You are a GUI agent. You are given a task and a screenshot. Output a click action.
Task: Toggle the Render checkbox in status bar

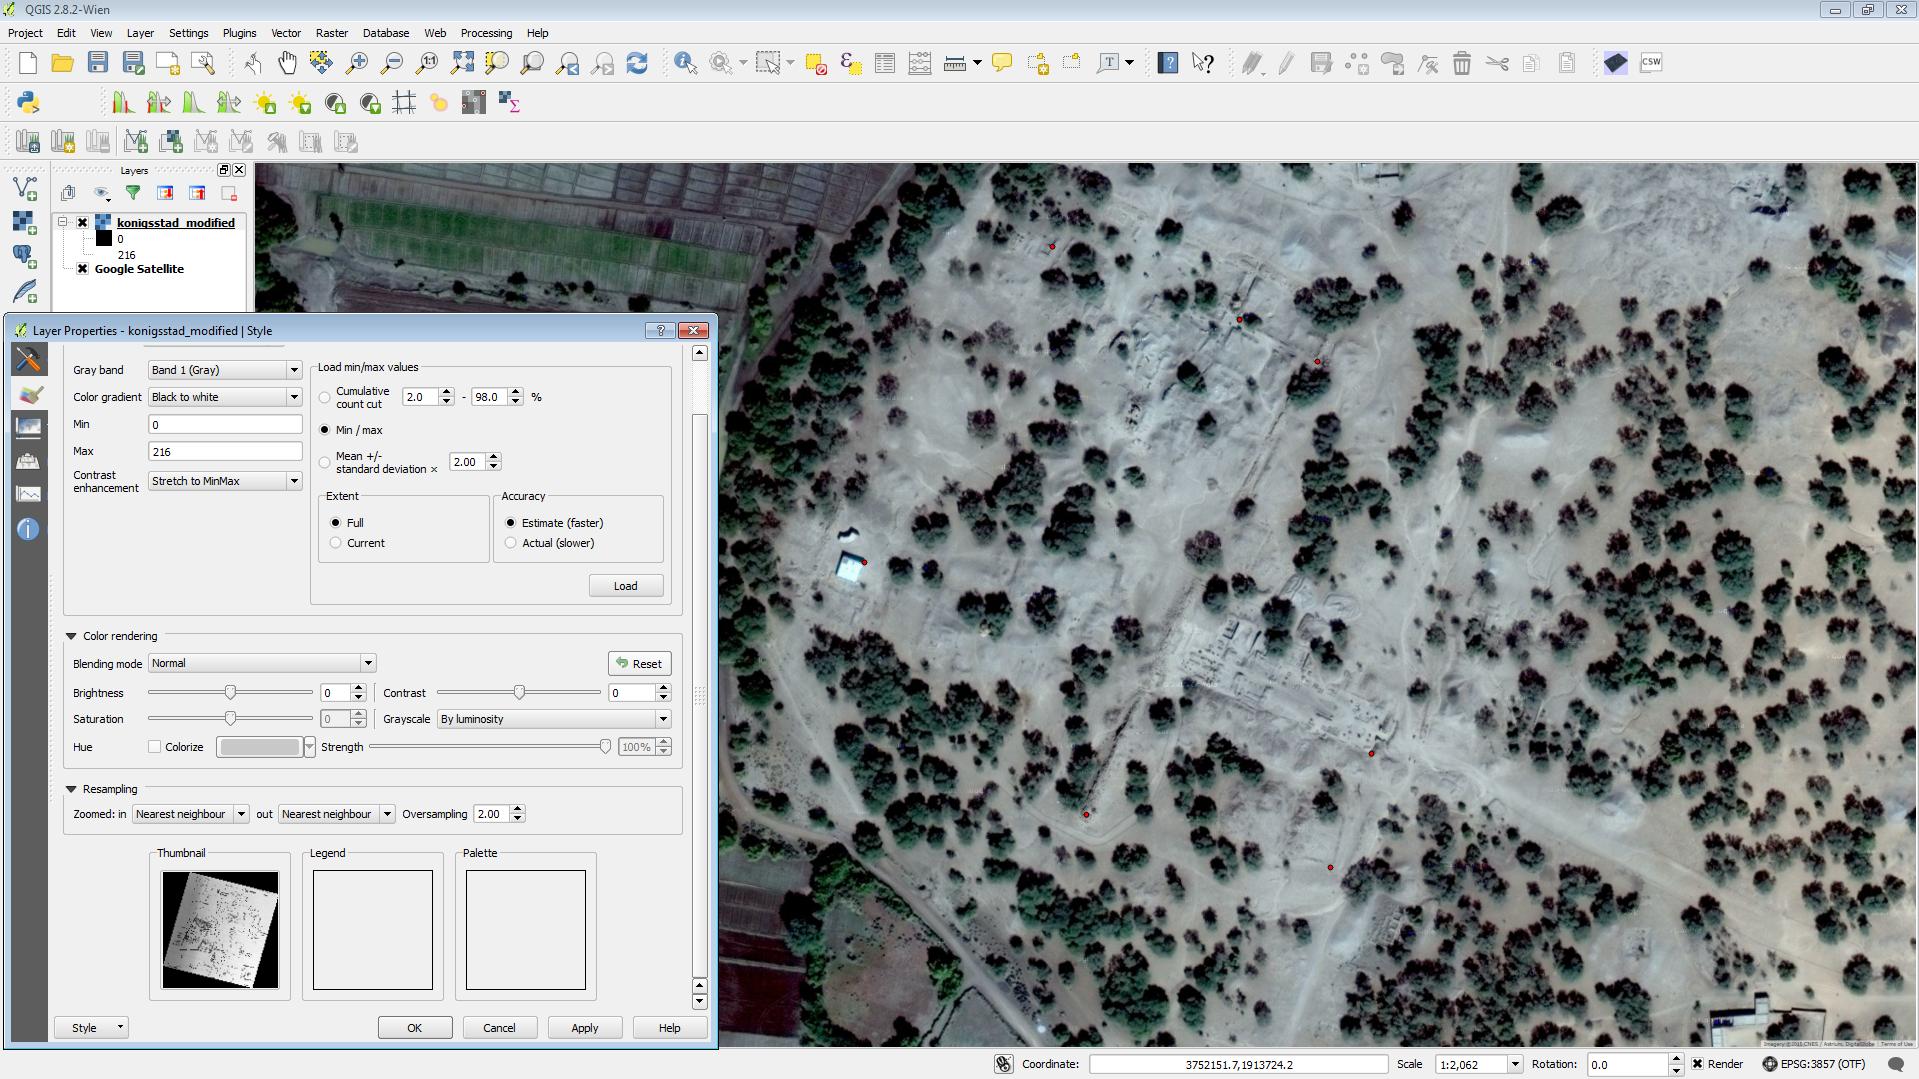click(x=1697, y=1064)
